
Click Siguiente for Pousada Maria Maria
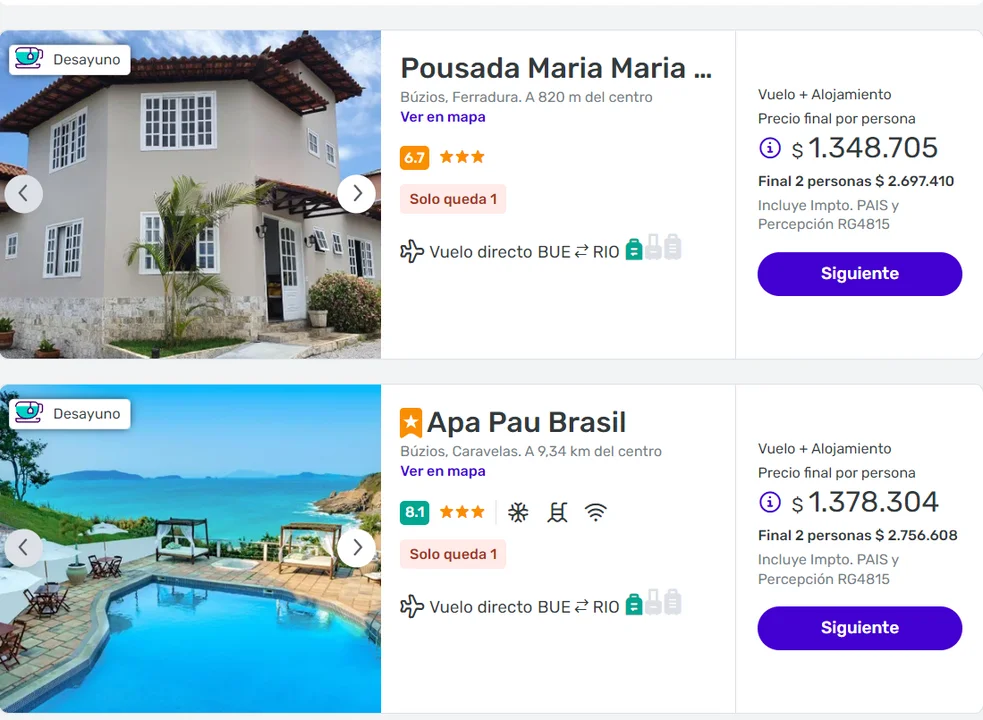pyautogui.click(x=859, y=274)
